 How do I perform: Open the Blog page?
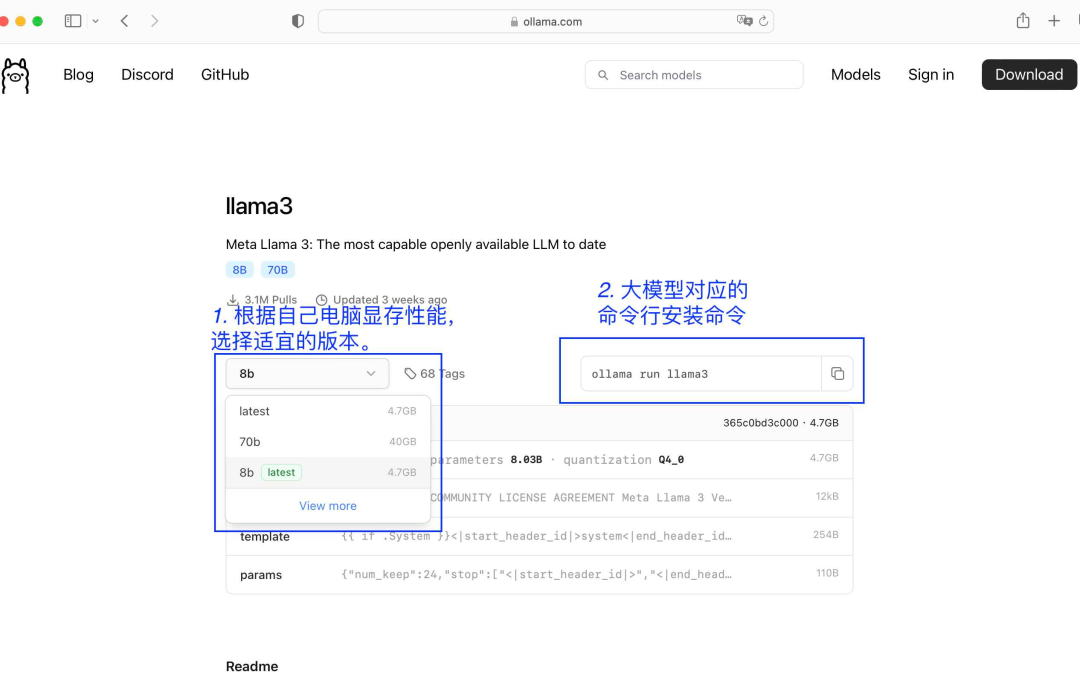pos(78,75)
